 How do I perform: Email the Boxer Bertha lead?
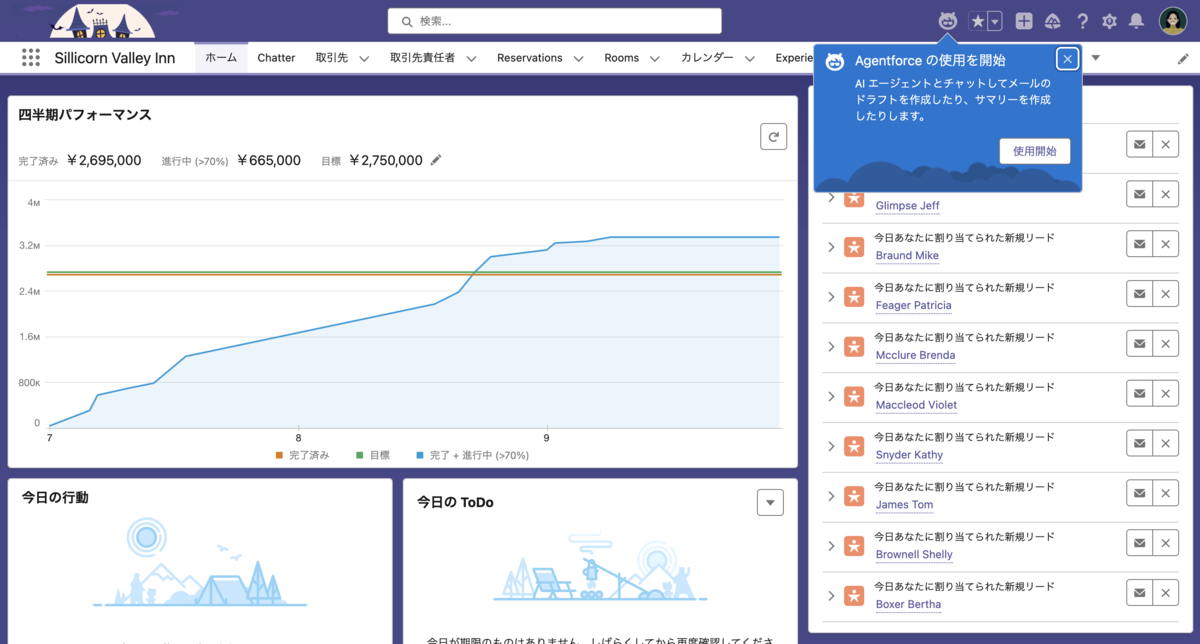tap(1139, 593)
